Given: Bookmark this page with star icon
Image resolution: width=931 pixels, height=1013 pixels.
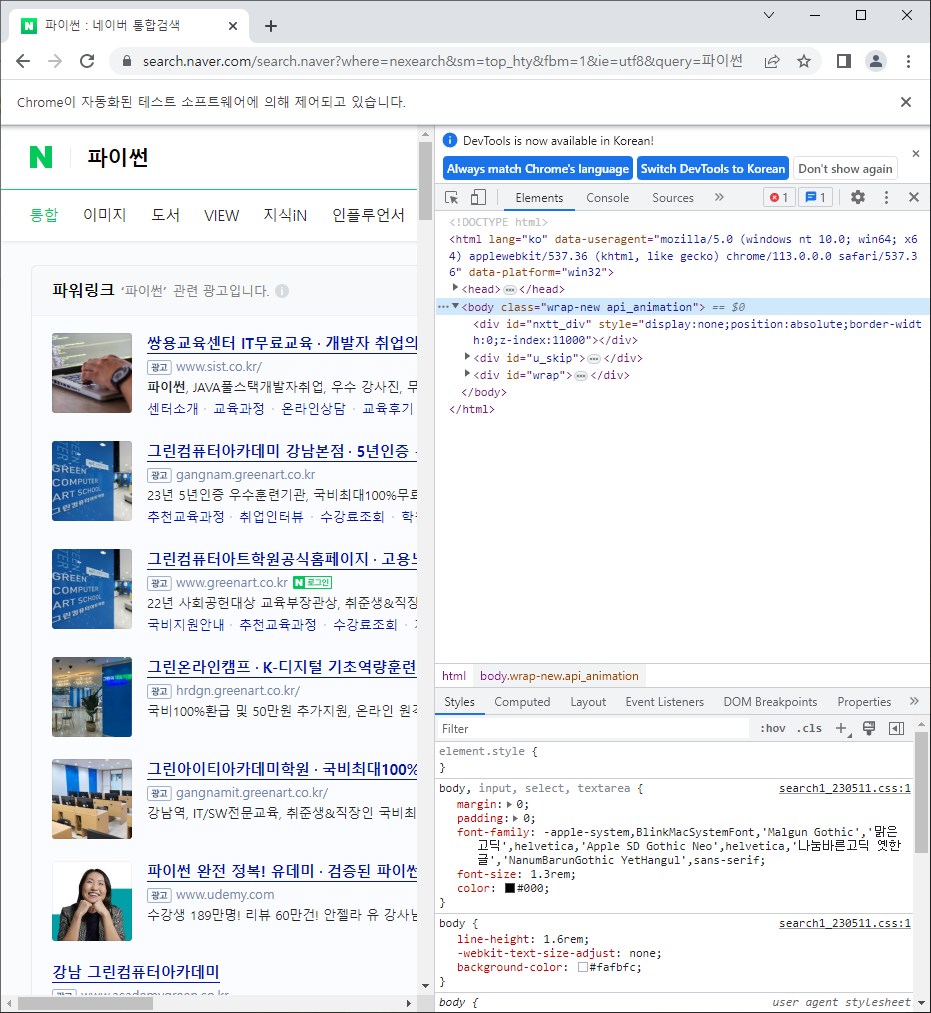Looking at the screenshot, I should coord(804,61).
